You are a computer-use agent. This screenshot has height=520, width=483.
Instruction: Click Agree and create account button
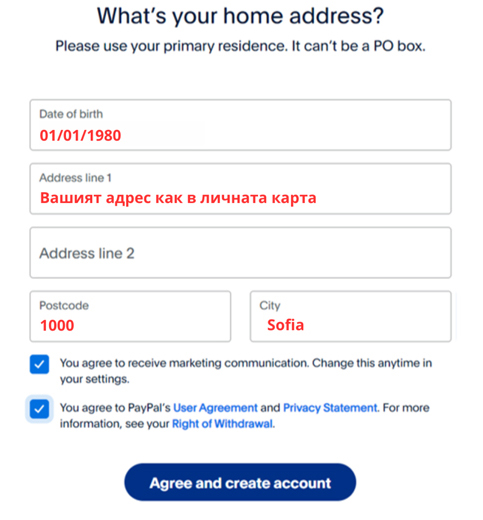tap(240, 482)
